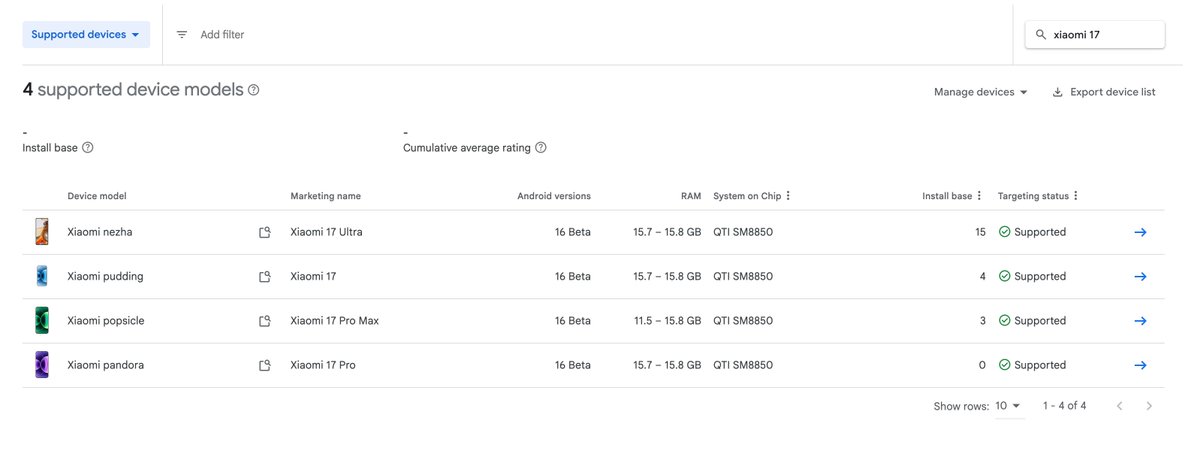The height and width of the screenshot is (460, 1200).
Task: Open the Cumulative average rating help icon
Action: 541,148
